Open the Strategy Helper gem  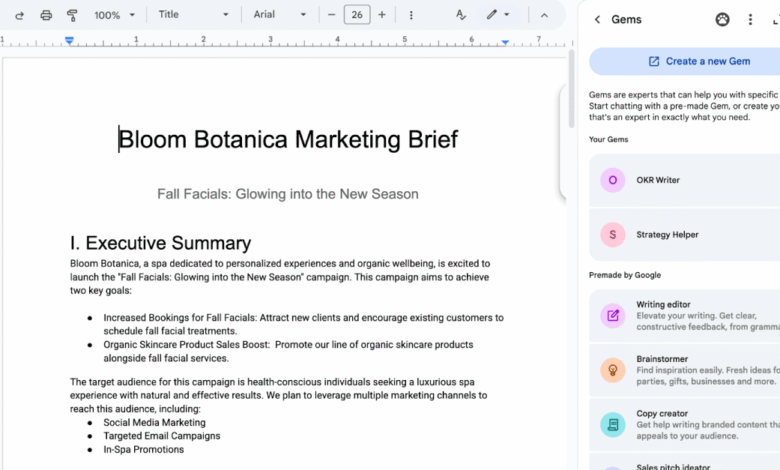click(x=684, y=235)
